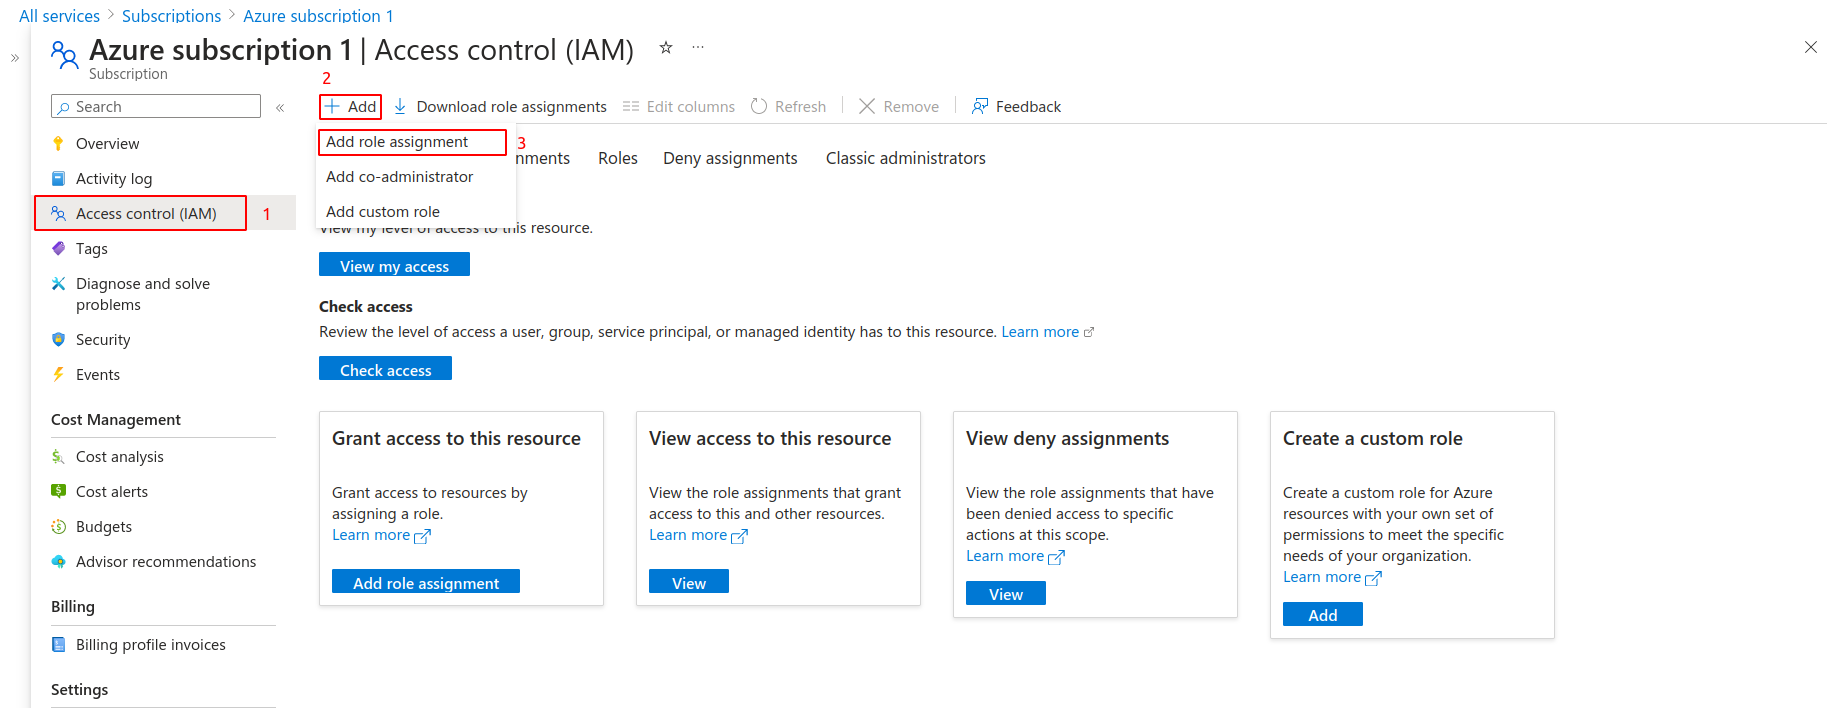Go to Subscriptions breadcrumb
1830x708 pixels.
pos(171,15)
